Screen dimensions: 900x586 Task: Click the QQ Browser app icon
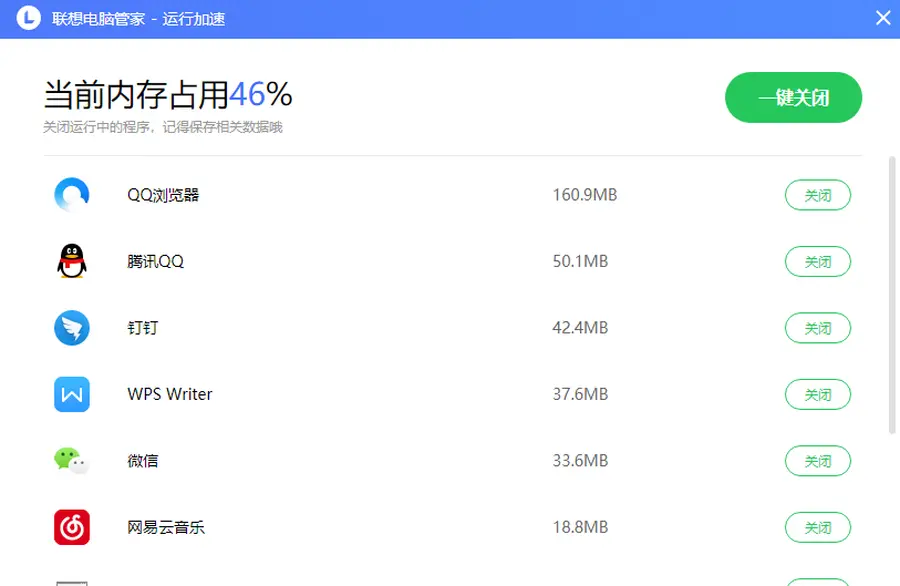coord(72,195)
